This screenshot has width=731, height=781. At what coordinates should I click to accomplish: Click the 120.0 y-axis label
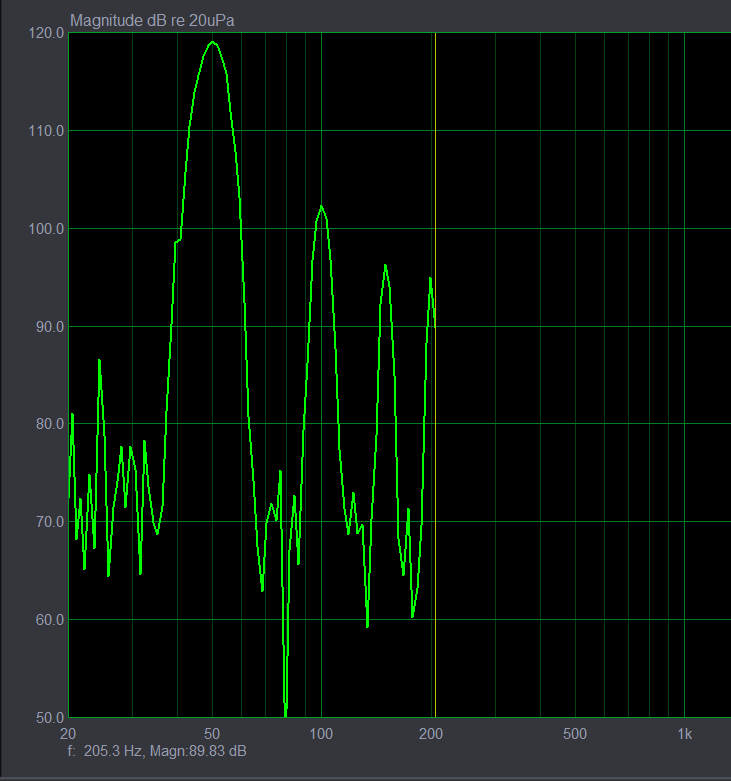[x=46, y=33]
